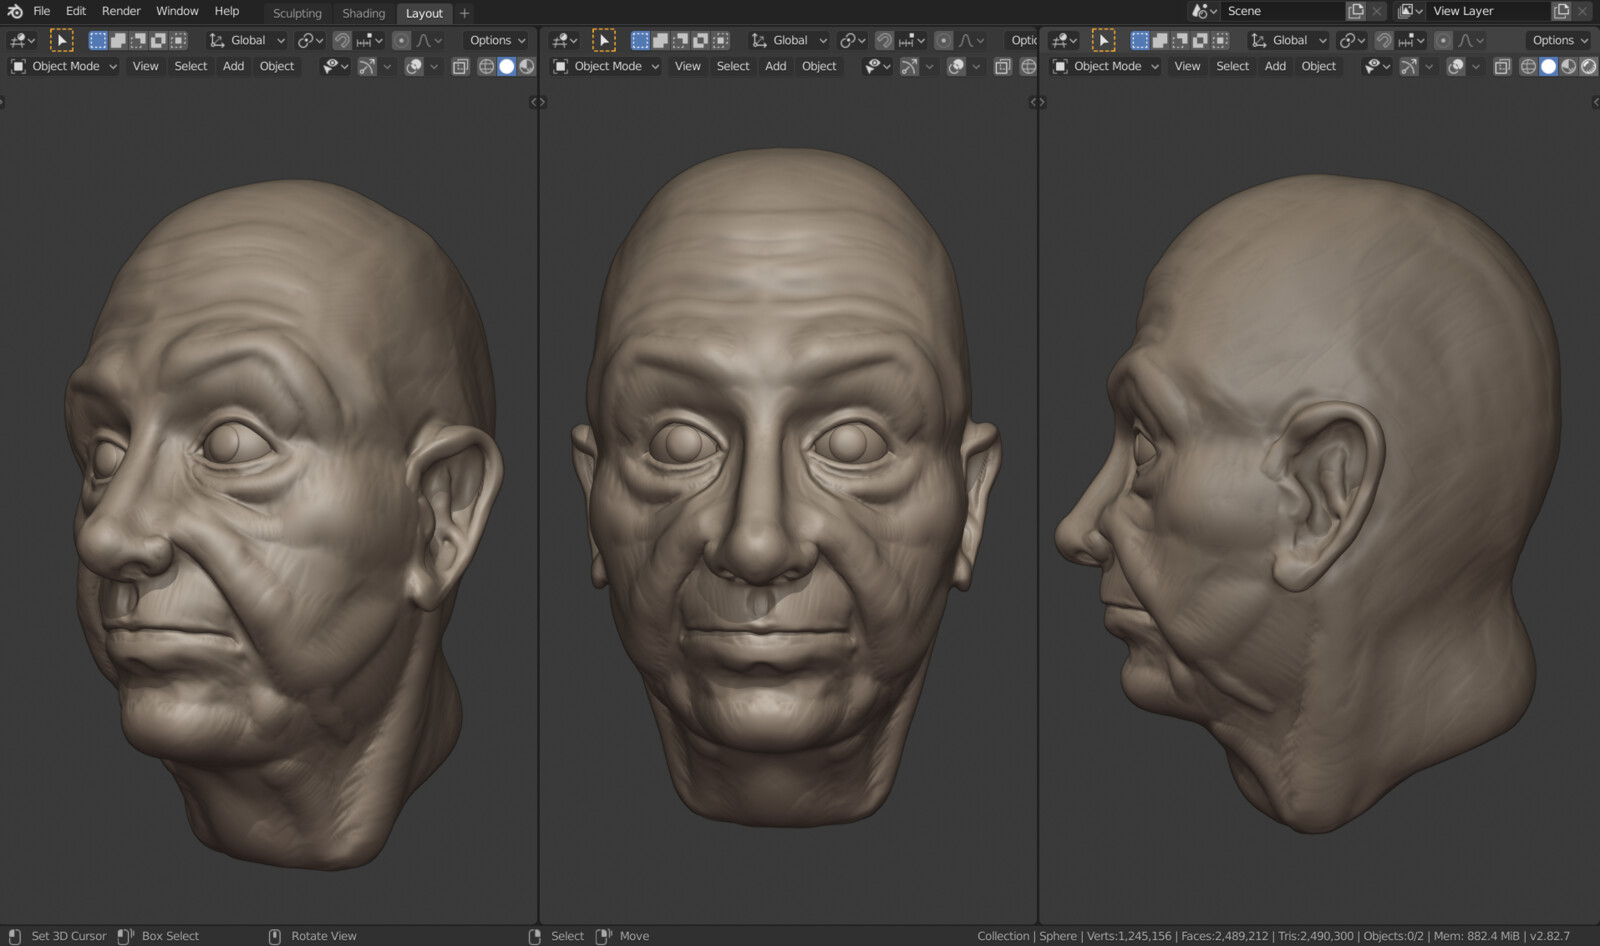The width and height of the screenshot is (1600, 946).
Task: Click the New Scene icon beside the Scene field
Action: [1355, 10]
